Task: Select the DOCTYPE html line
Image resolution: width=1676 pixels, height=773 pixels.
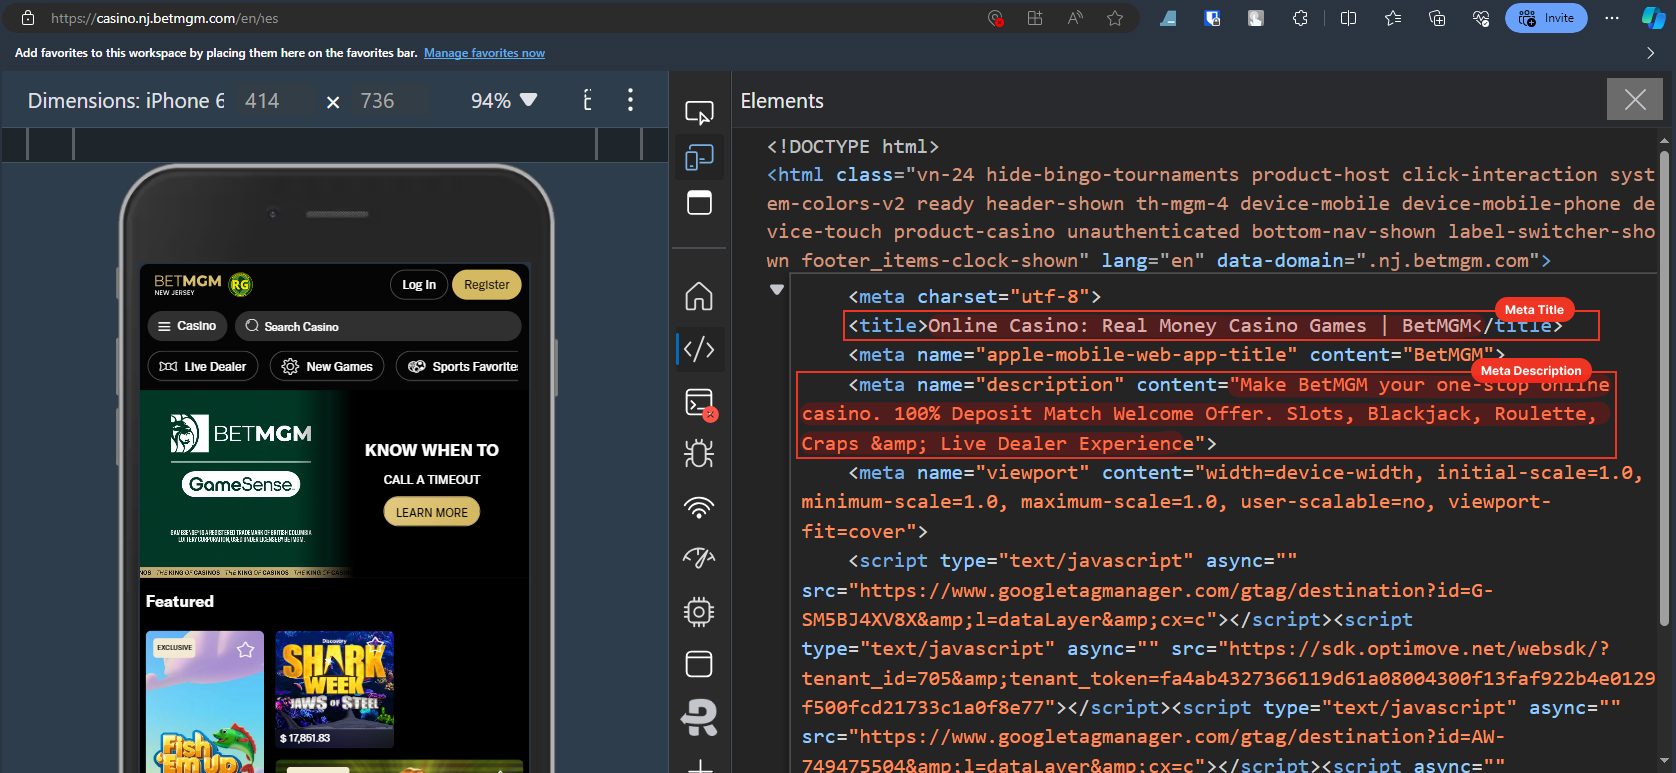Action: click(853, 147)
